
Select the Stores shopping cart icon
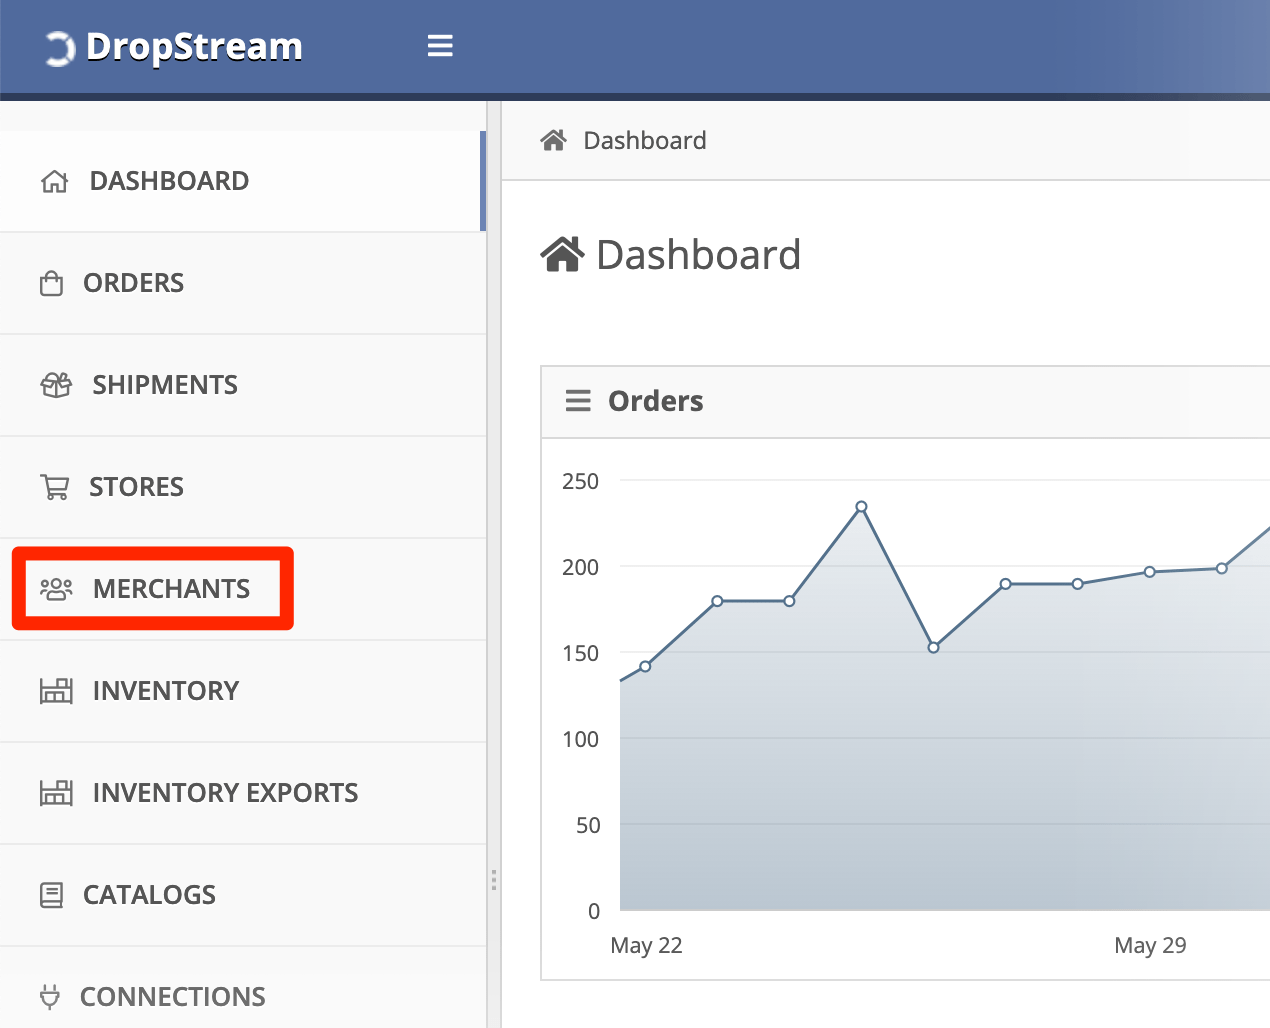56,486
